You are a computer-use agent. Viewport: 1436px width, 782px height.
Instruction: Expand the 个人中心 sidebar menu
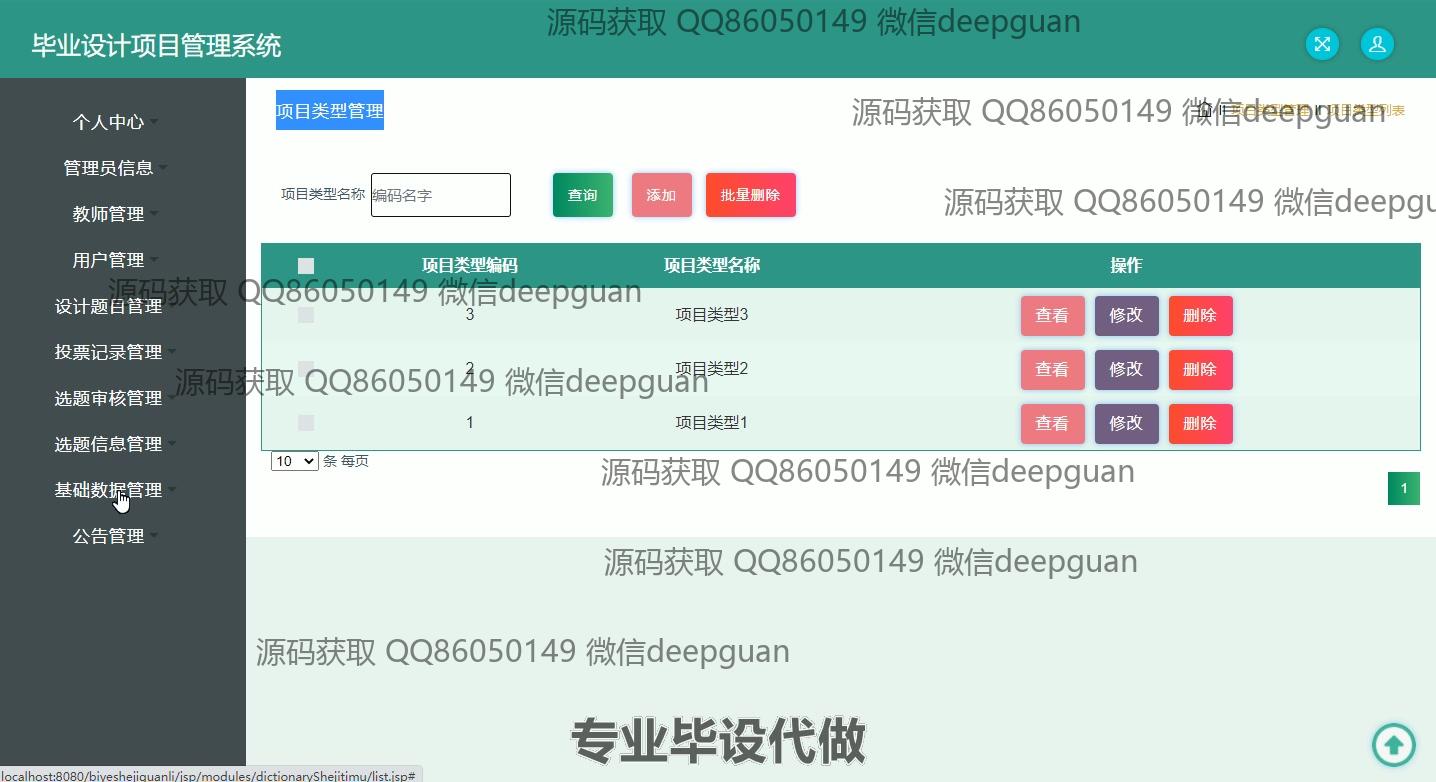109,122
